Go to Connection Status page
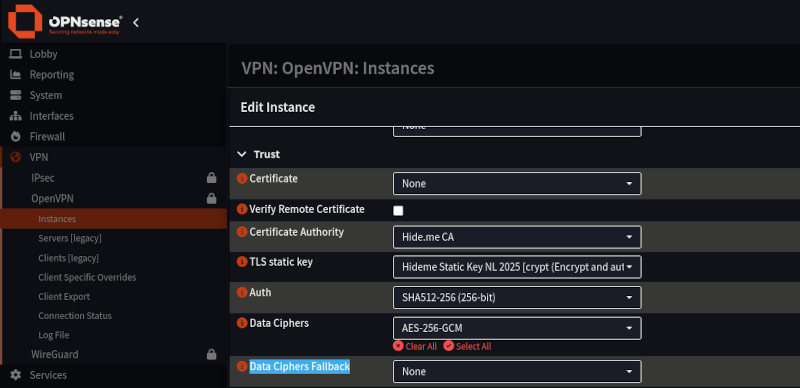 point(75,316)
